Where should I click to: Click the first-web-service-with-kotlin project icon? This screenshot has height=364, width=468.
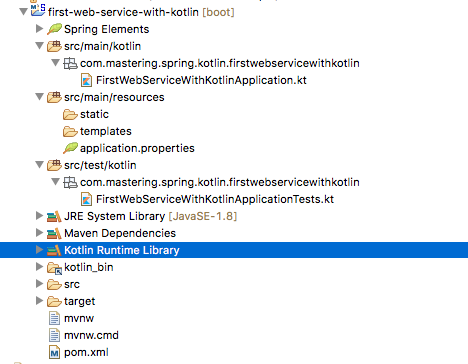[38, 11]
